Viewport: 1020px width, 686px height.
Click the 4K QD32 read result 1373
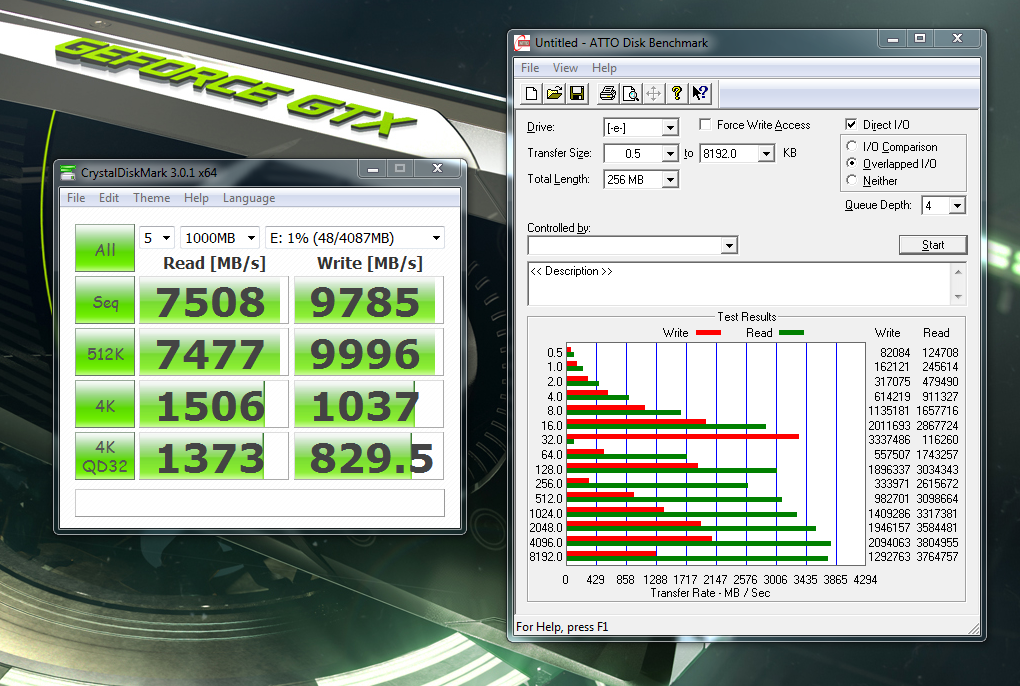tap(213, 456)
